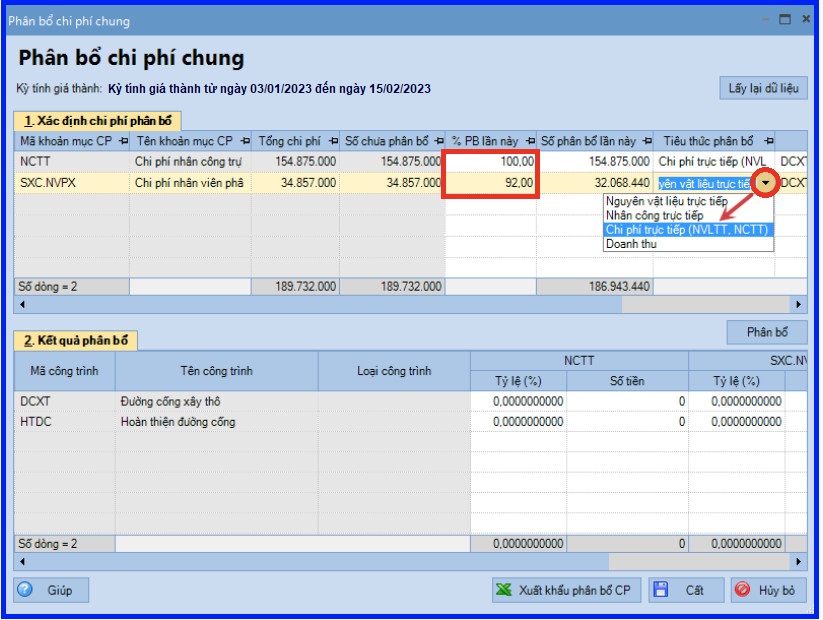Select the DCXT project code row
This screenshot has width=823, height=620.
pos(65,401)
